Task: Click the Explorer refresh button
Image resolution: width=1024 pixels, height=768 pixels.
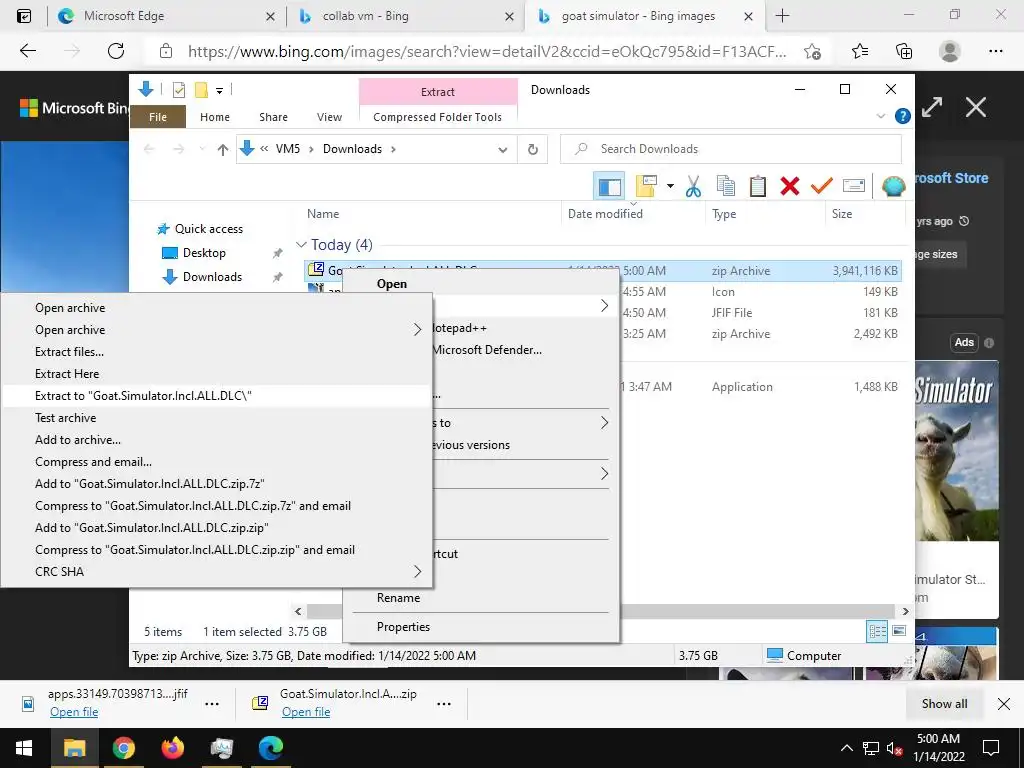Action: point(533,150)
